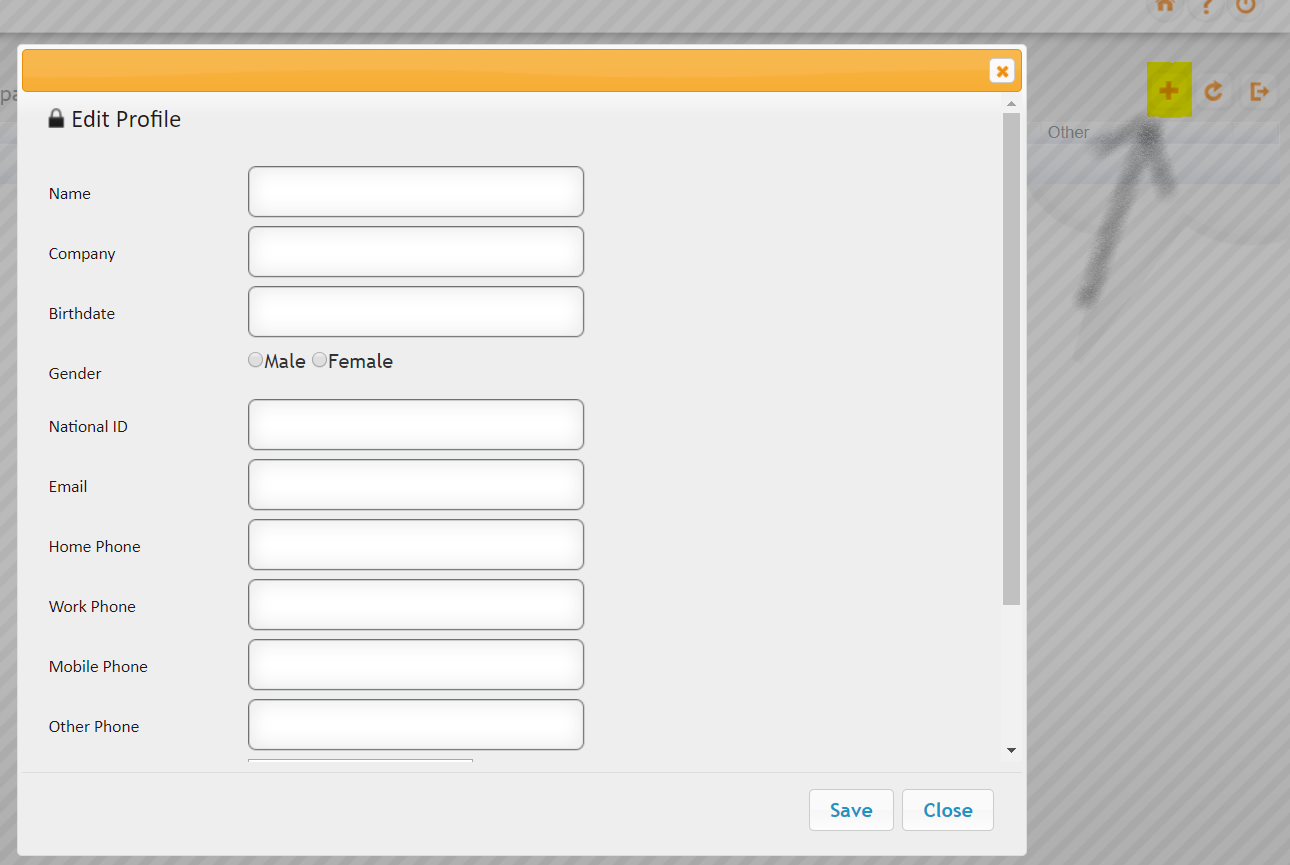The width and height of the screenshot is (1290, 865).
Task: Close the dialog with the X icon
Action: (1002, 70)
